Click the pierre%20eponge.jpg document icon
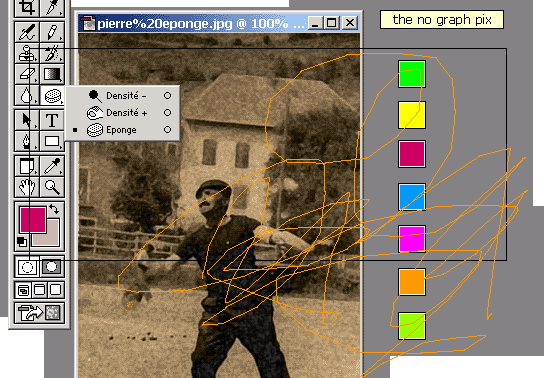 [x=89, y=24]
